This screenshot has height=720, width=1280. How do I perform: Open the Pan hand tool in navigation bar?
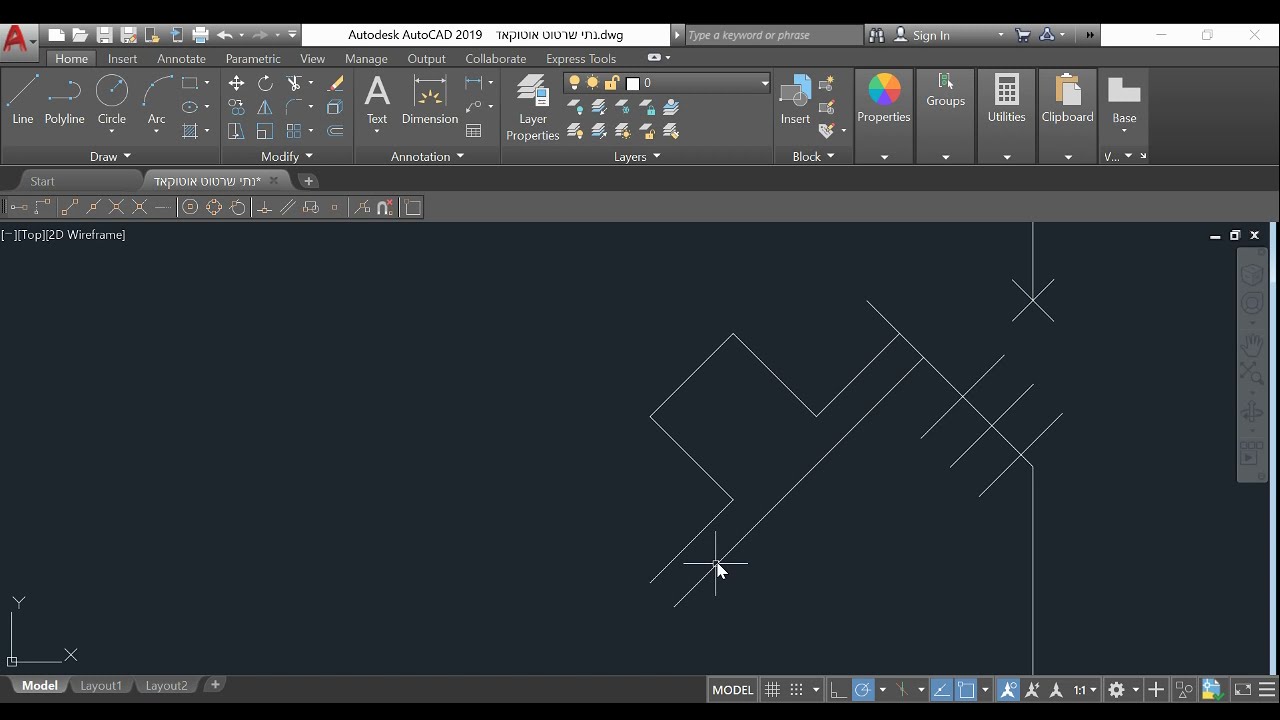click(x=1252, y=345)
